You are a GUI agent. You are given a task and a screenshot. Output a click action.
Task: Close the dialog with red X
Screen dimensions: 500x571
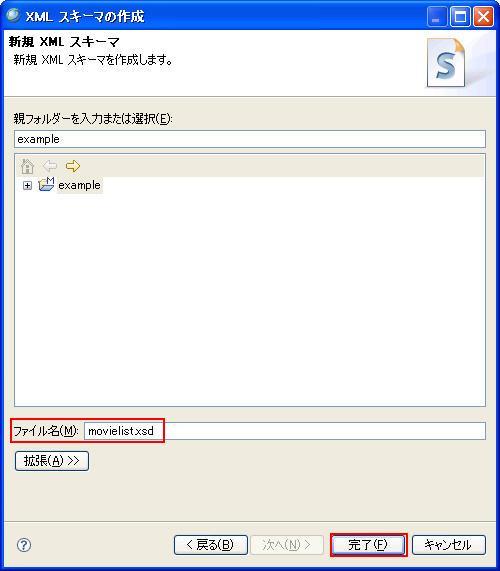tap(484, 17)
